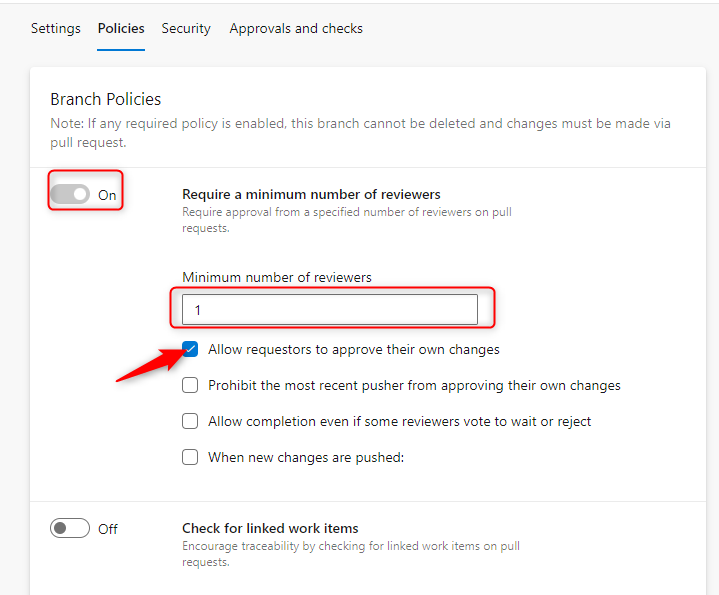Click the Branch Policies heading
719x595 pixels.
106,99
